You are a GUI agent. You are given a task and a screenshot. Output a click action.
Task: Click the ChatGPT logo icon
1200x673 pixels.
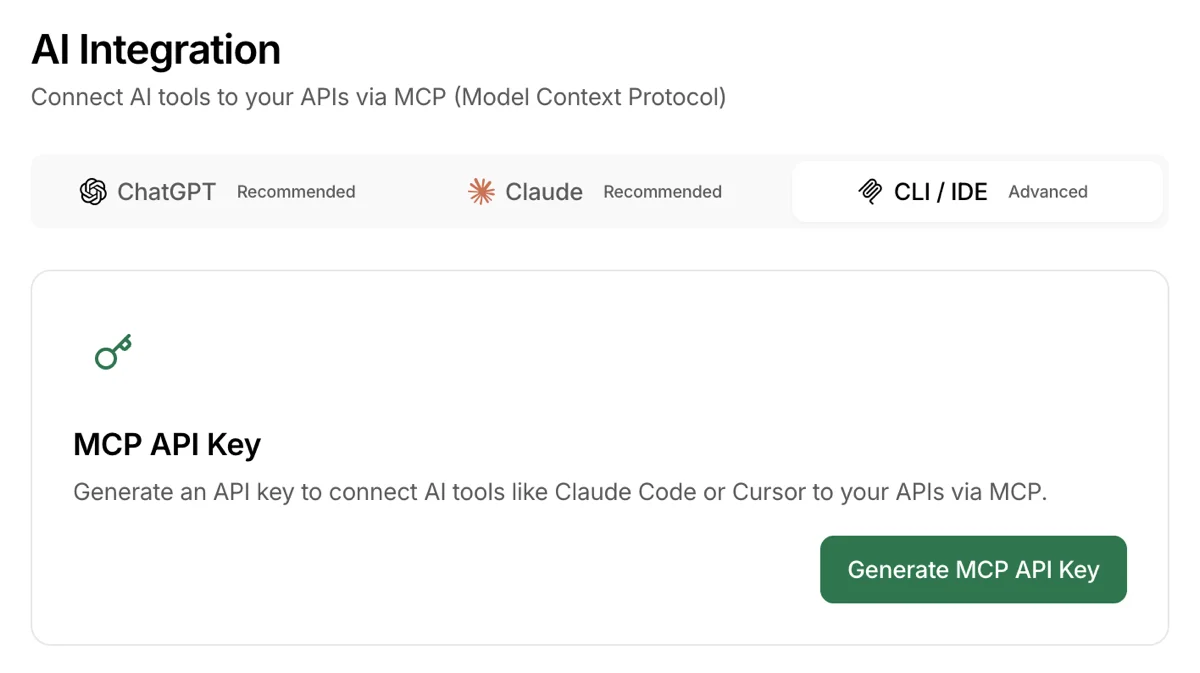(x=93, y=191)
